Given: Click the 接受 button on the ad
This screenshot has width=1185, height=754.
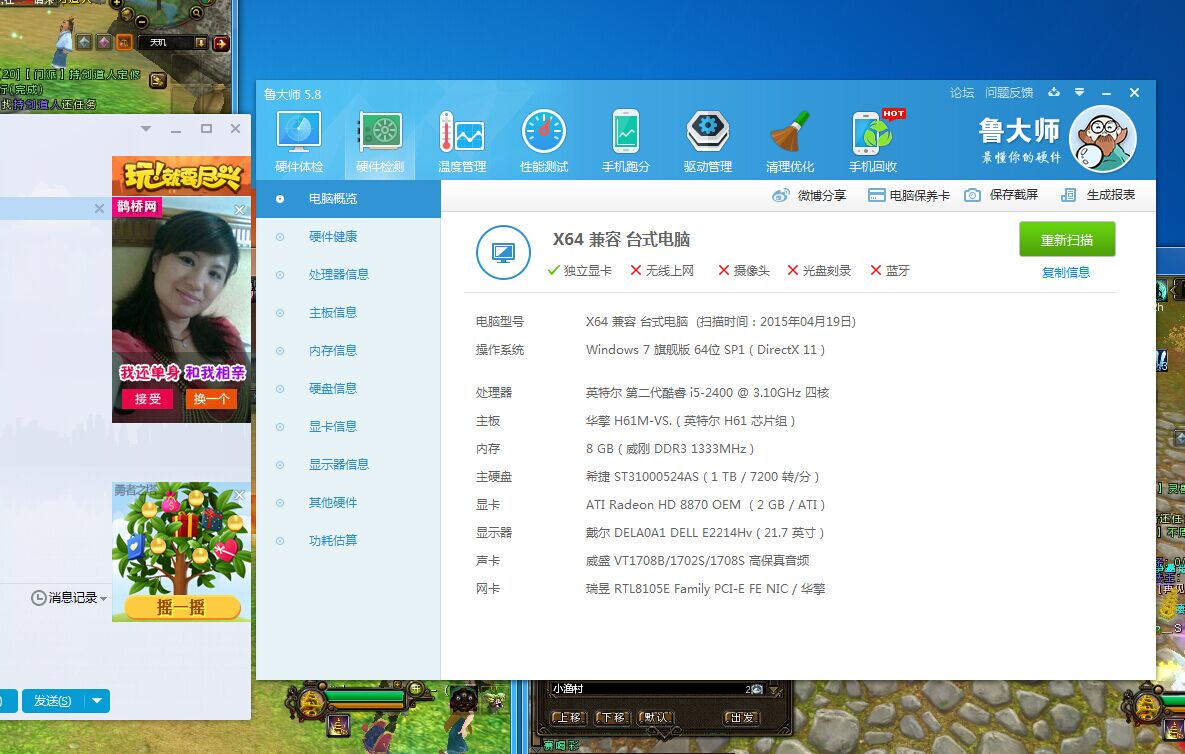Looking at the screenshot, I should 147,398.
